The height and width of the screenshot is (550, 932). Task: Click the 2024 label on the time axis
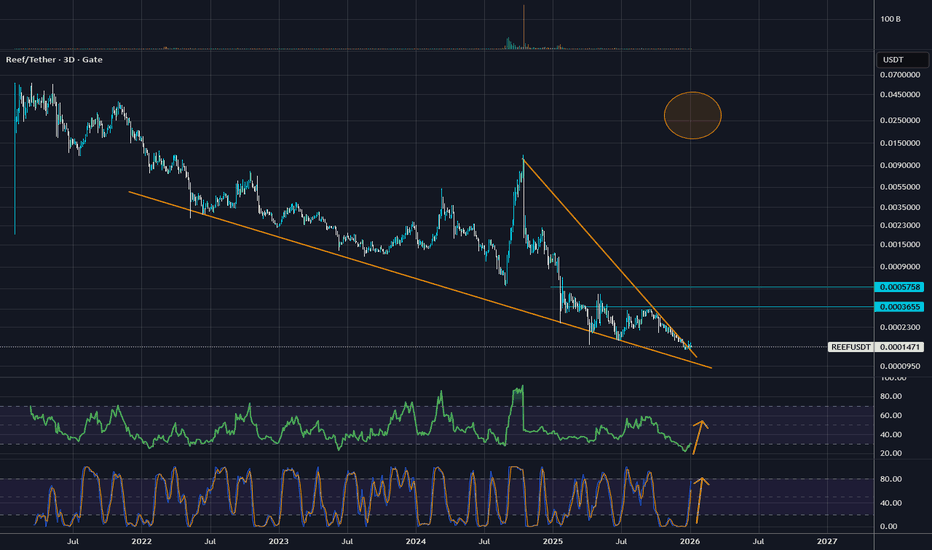coord(415,541)
